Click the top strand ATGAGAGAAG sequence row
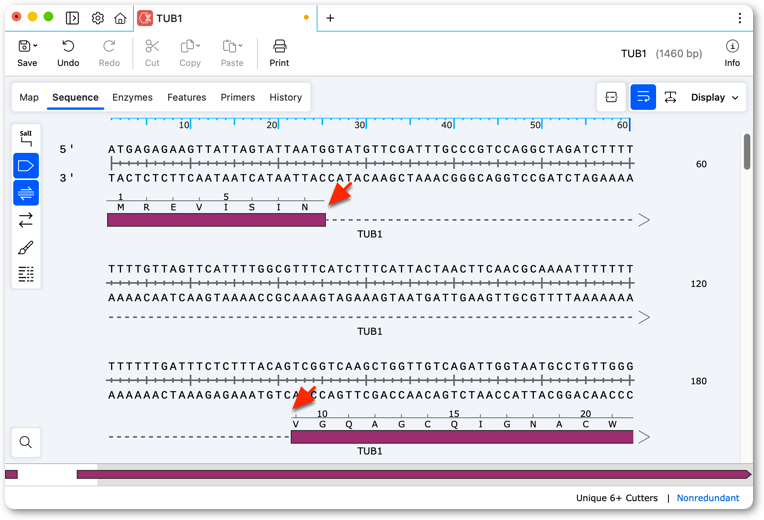The height and width of the screenshot is (520, 764). tap(371, 149)
